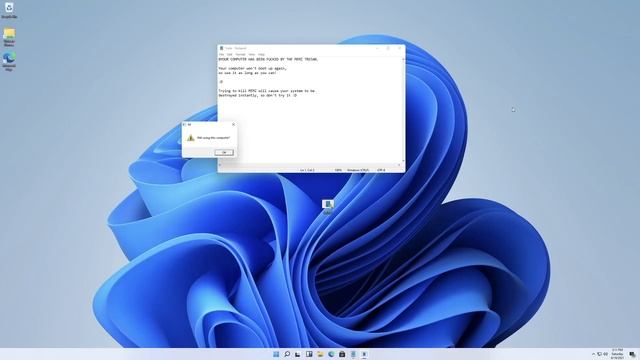640x360 pixels.
Task: Select the last running app taskbar icon
Action: pos(364,354)
